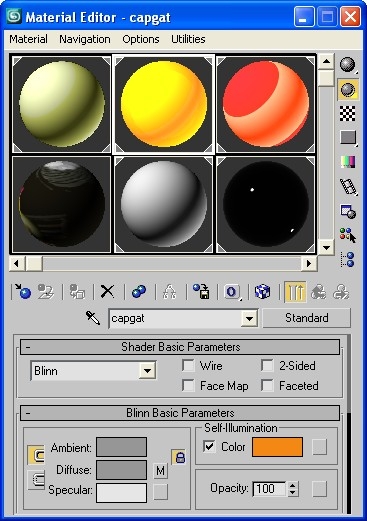Open the Material menu

[28, 39]
